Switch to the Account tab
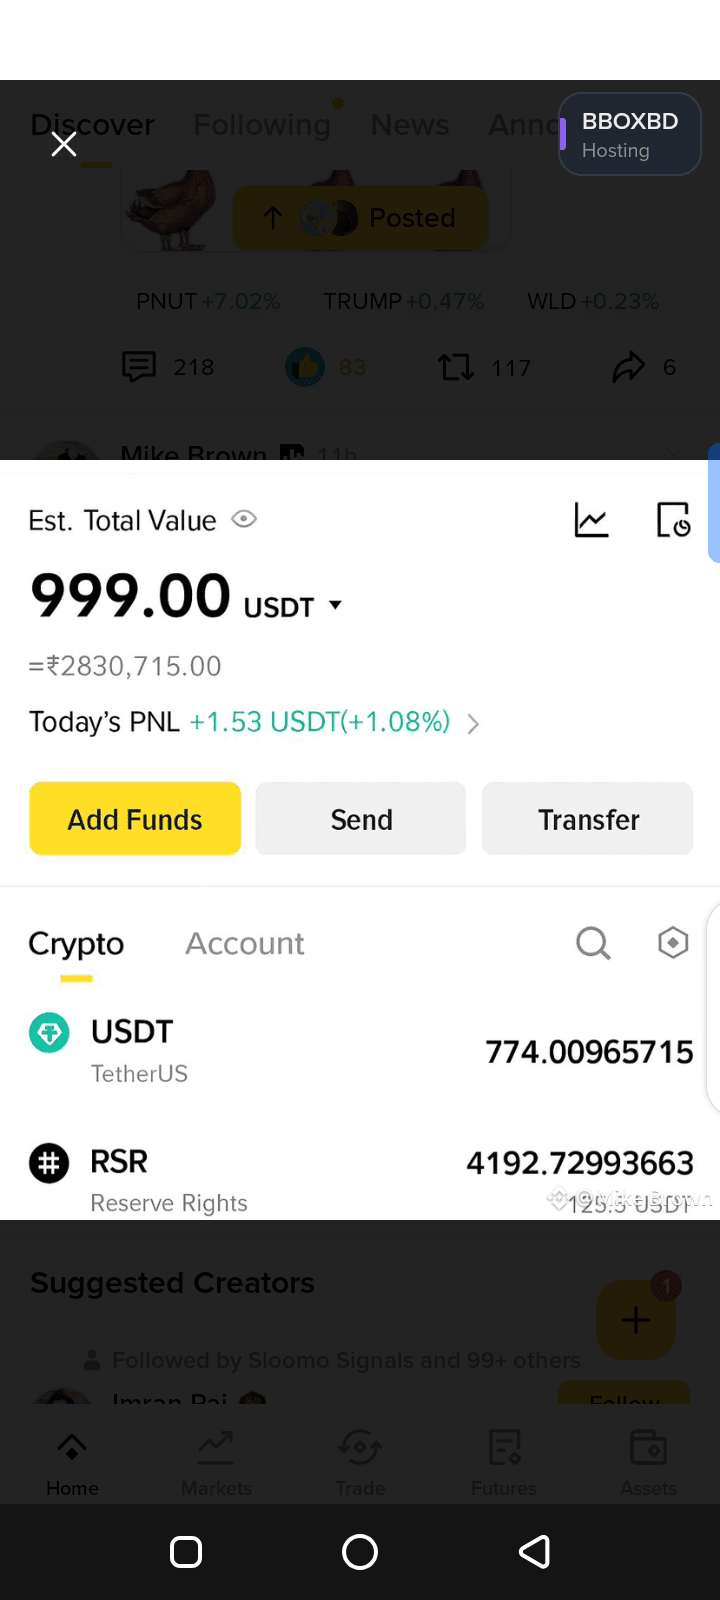Image resolution: width=720 pixels, height=1600 pixels. 245,943
